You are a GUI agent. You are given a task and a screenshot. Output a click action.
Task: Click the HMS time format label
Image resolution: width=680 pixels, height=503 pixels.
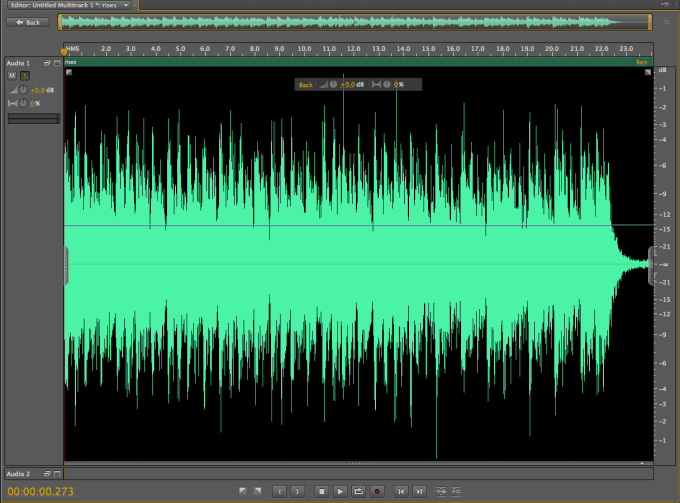point(73,49)
